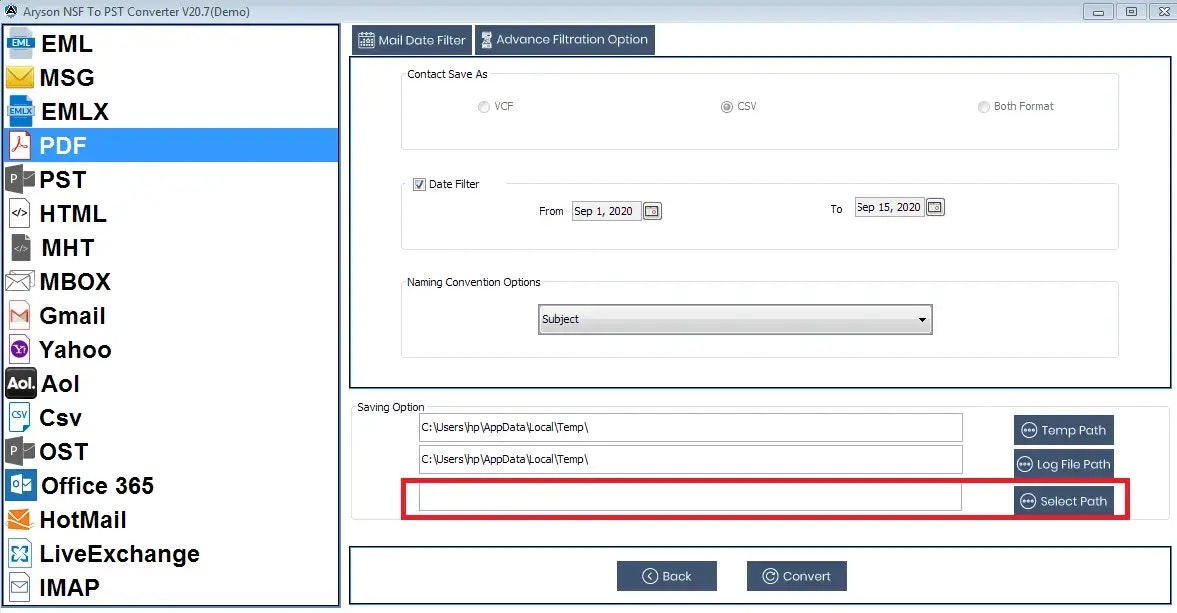
Task: Pick the HotMail envelope icon
Action: (20, 519)
